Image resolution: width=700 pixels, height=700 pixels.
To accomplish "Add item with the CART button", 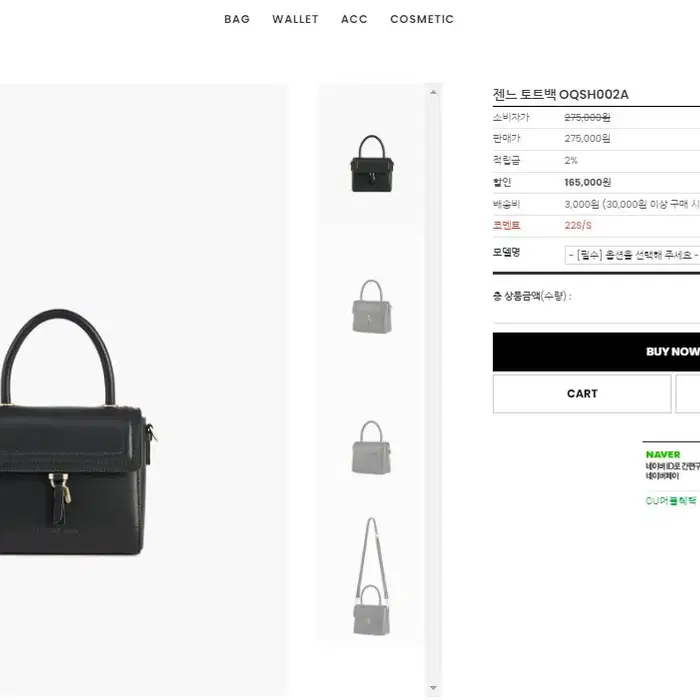I will (x=582, y=394).
